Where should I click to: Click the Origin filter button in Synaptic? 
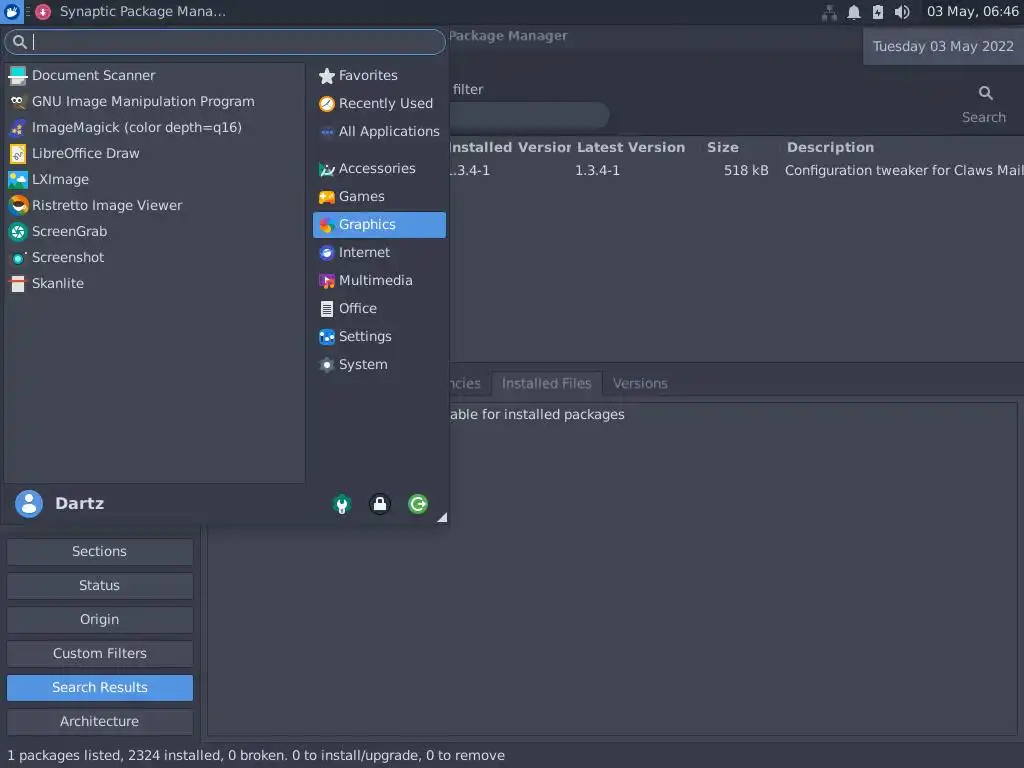pos(100,620)
